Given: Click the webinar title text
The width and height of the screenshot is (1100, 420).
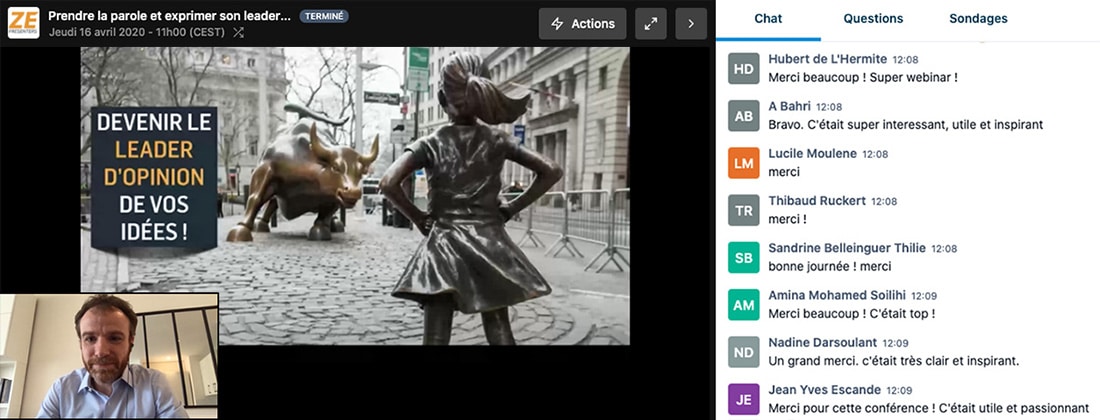Looking at the screenshot, I should point(169,16).
